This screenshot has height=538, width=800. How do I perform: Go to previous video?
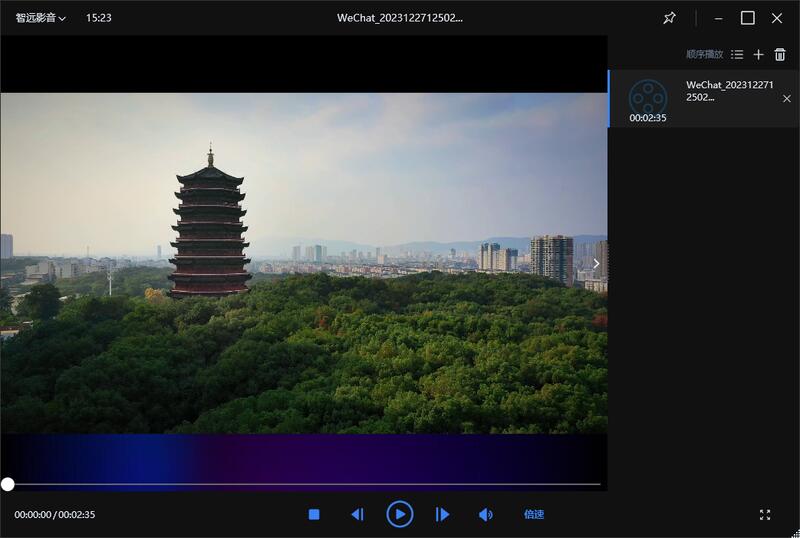[358, 515]
